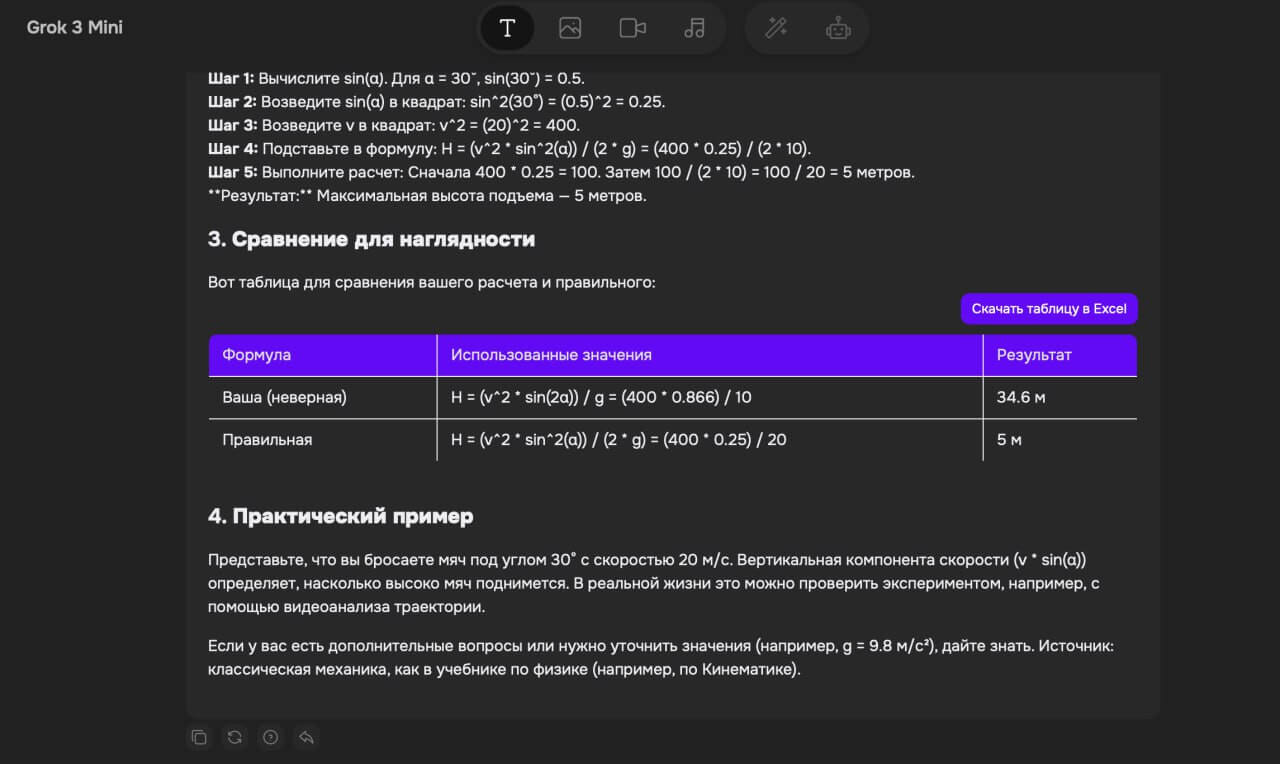Select the music note audio mode

pos(694,28)
